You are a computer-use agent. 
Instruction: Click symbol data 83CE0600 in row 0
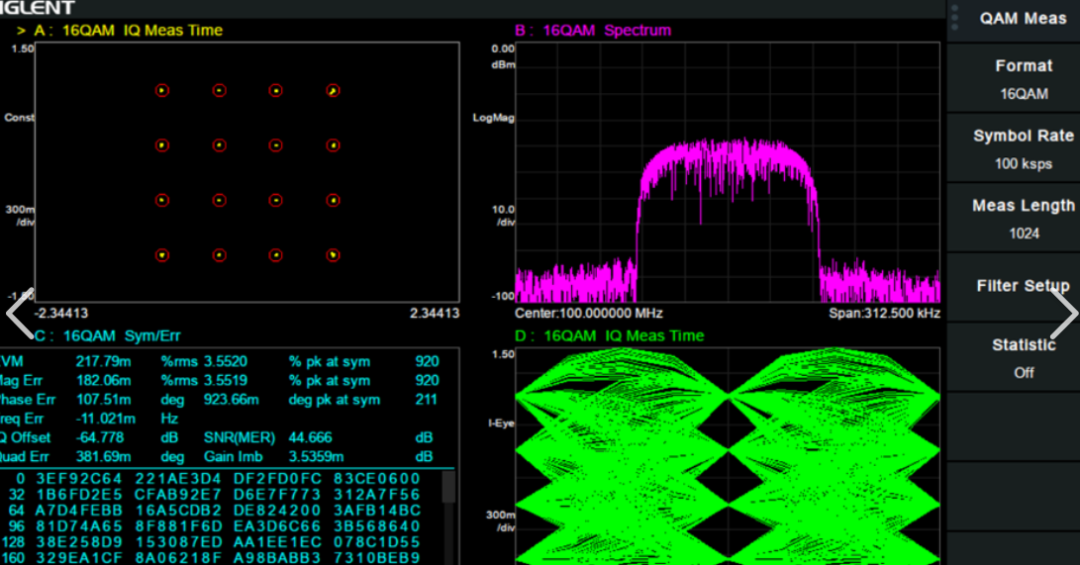(377, 478)
